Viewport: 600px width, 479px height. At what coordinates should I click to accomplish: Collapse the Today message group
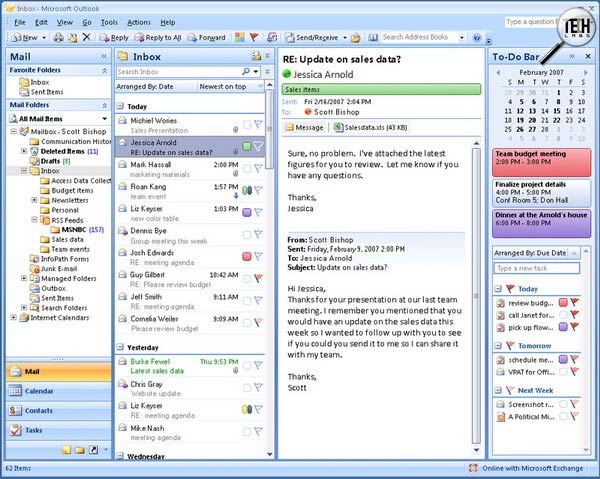click(120, 106)
